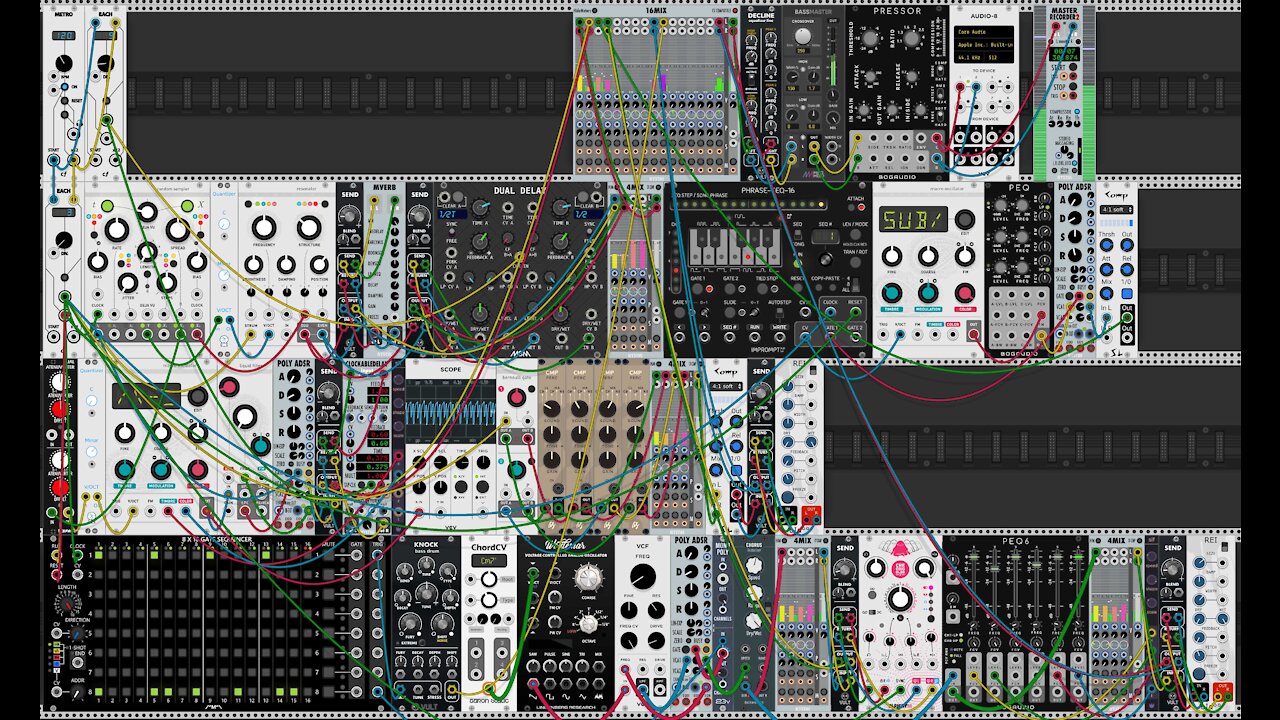
Task: Open 4:1 soft dropdown on third-row Comp
Action: [x=727, y=386]
